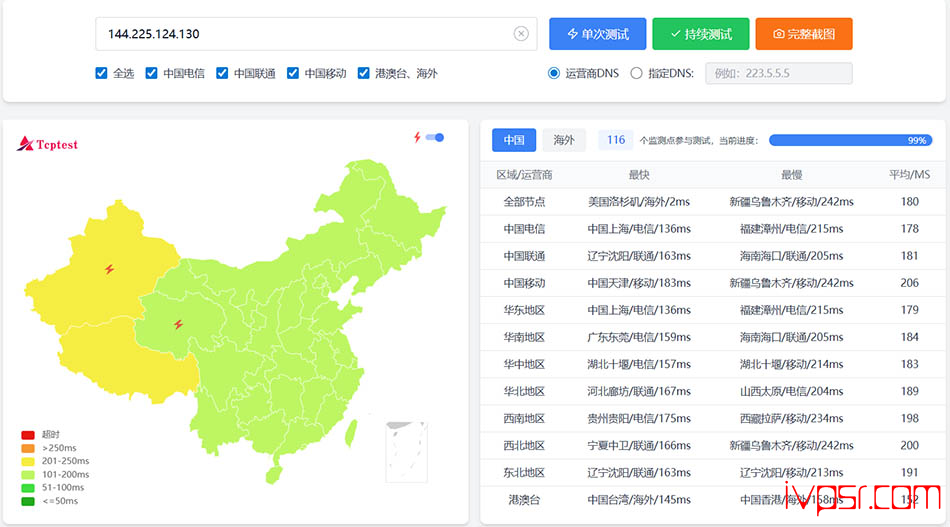Select the 港澳台 row label
The image size is (950, 527).
click(524, 500)
